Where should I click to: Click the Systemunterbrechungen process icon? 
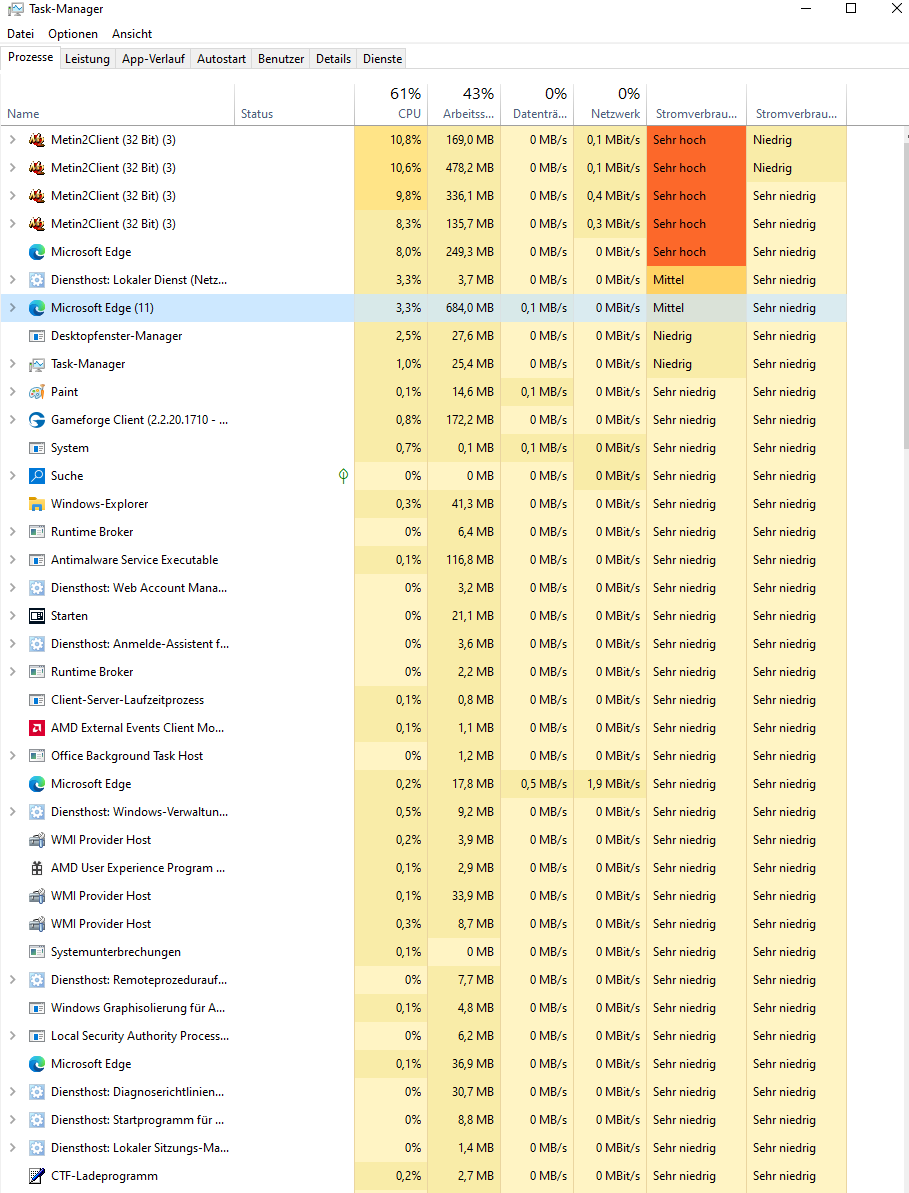pyautogui.click(x=37, y=952)
